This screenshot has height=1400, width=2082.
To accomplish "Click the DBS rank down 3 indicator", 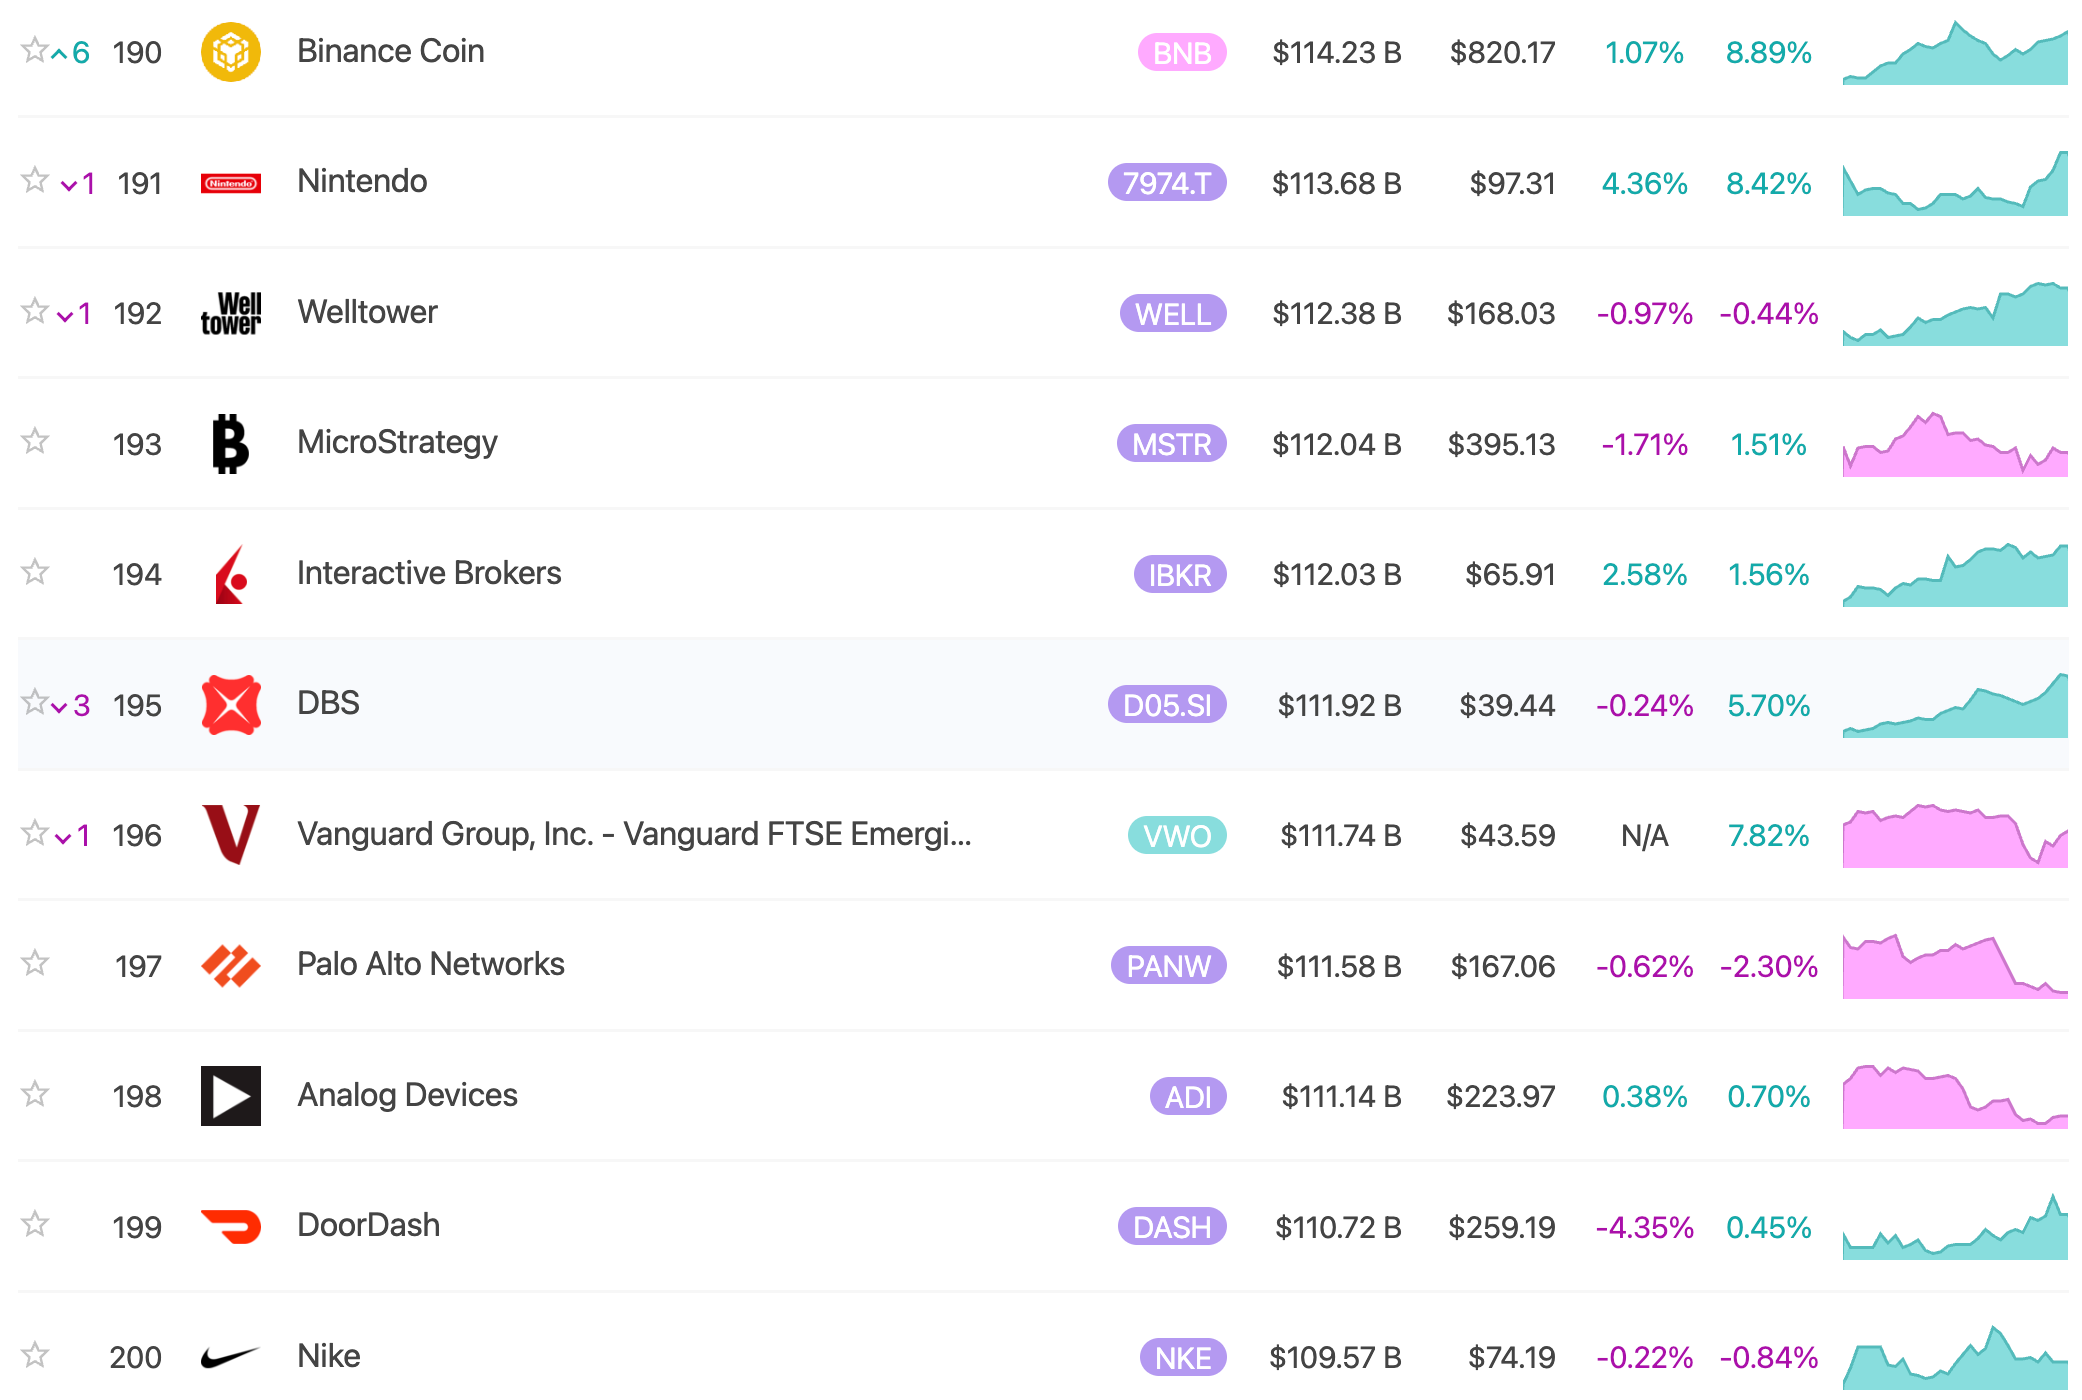I will 71,706.
